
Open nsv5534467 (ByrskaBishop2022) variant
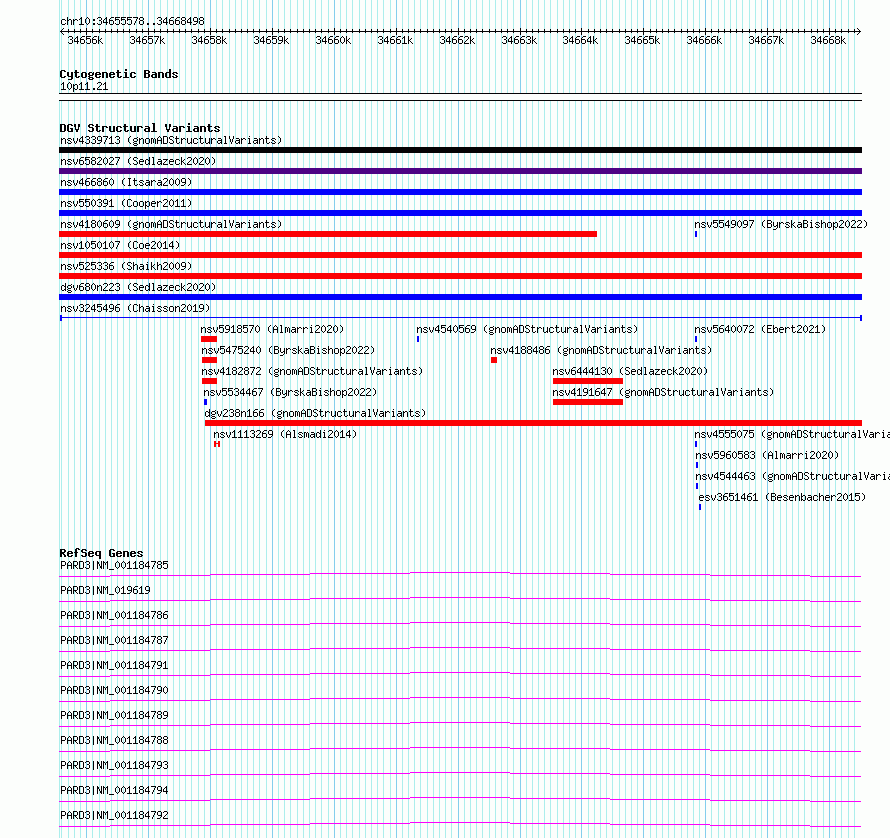[x=290, y=392]
